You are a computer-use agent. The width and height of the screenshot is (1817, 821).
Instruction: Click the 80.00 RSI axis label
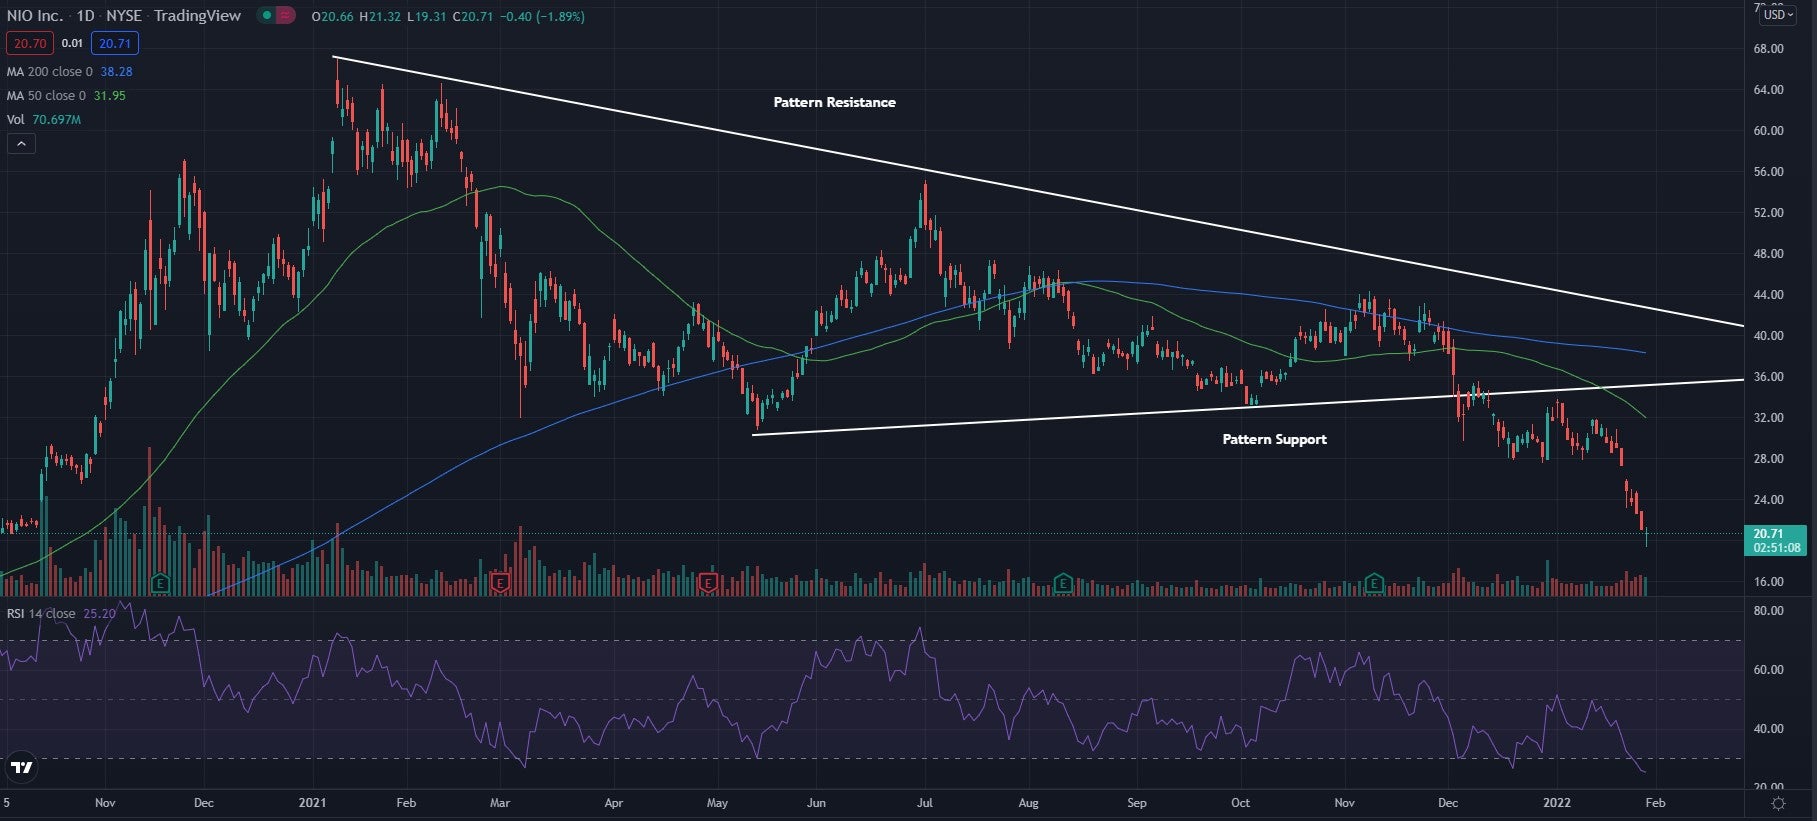coord(1769,611)
